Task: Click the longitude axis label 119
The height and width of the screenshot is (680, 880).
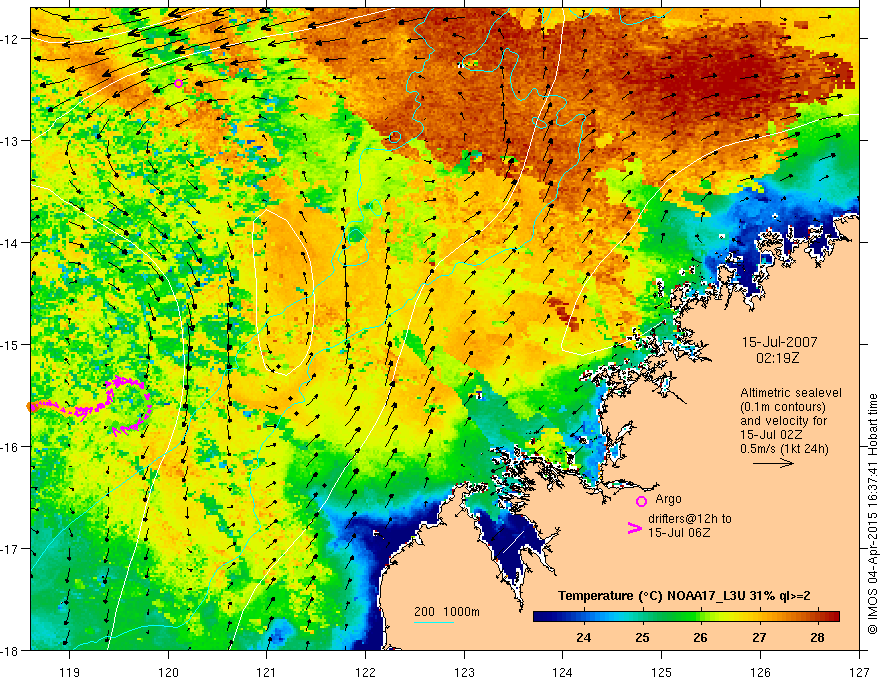Action: click(70, 672)
